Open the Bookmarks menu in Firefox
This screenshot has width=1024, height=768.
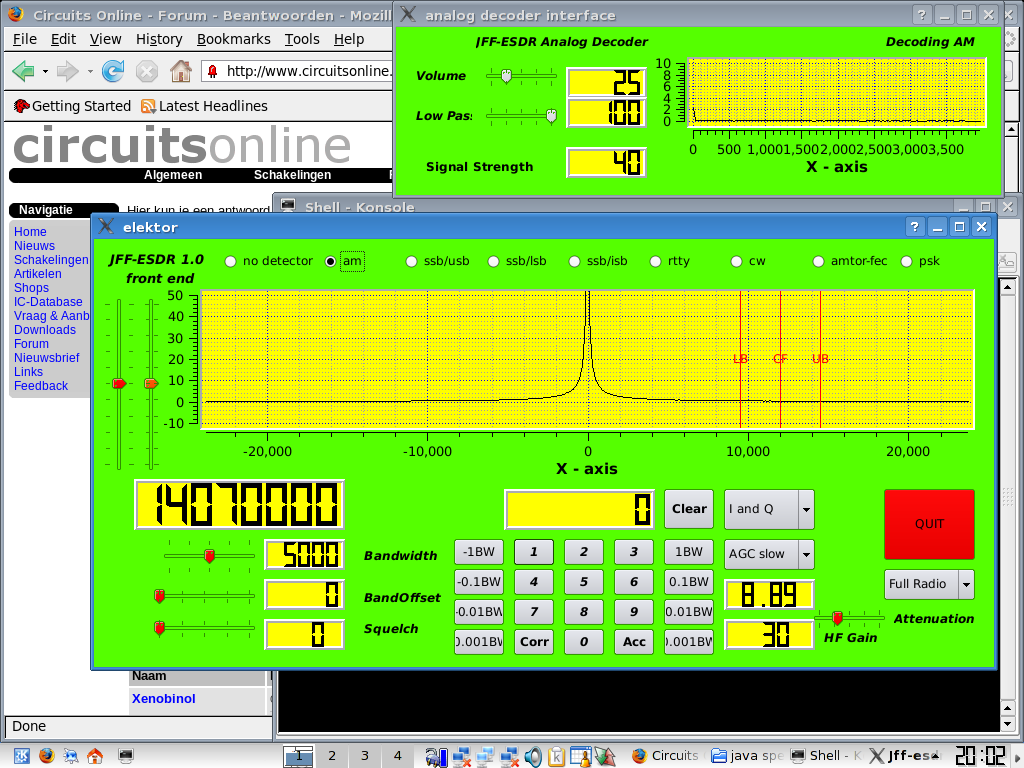(234, 39)
